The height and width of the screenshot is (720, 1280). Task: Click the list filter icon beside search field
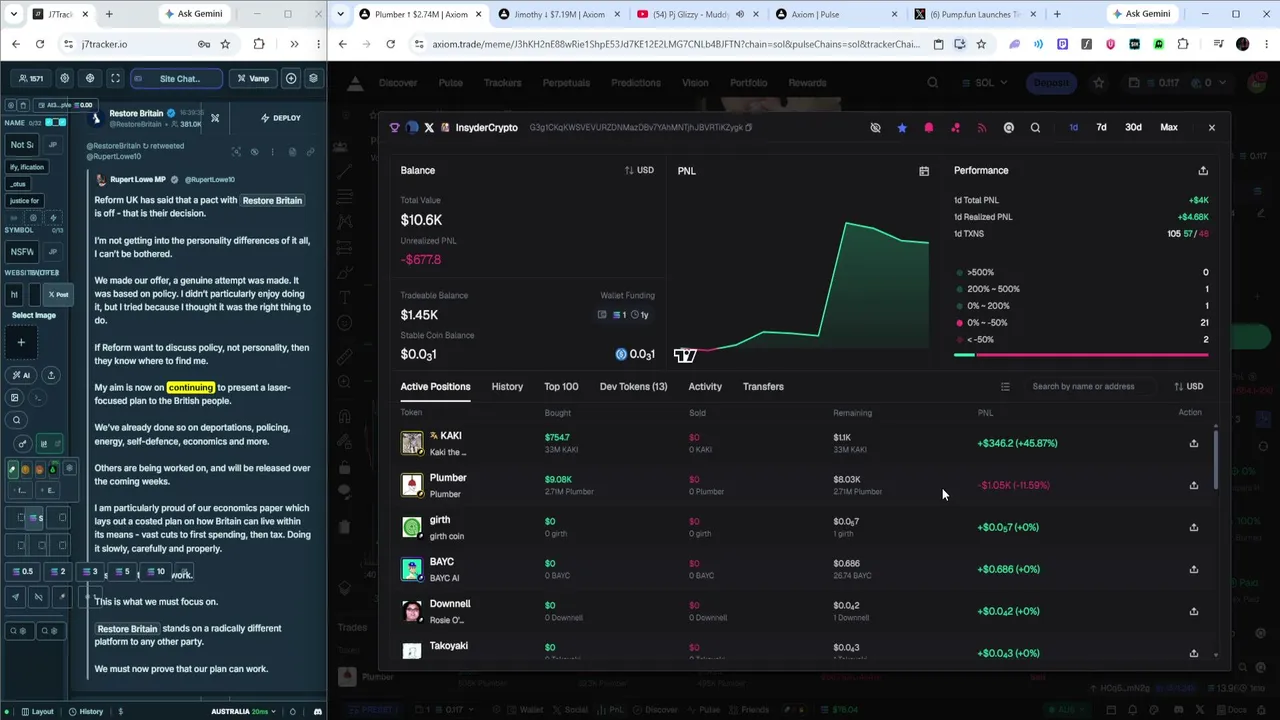pyautogui.click(x=1005, y=387)
